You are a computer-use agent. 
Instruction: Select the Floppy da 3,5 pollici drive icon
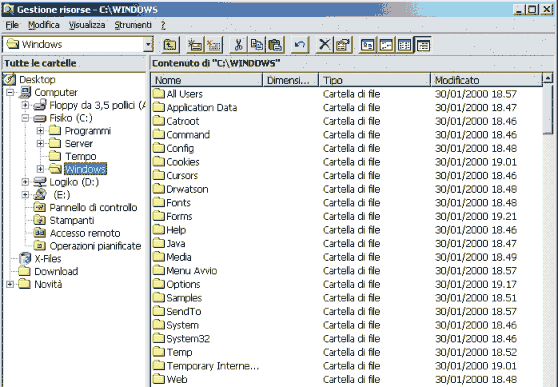coord(40,105)
